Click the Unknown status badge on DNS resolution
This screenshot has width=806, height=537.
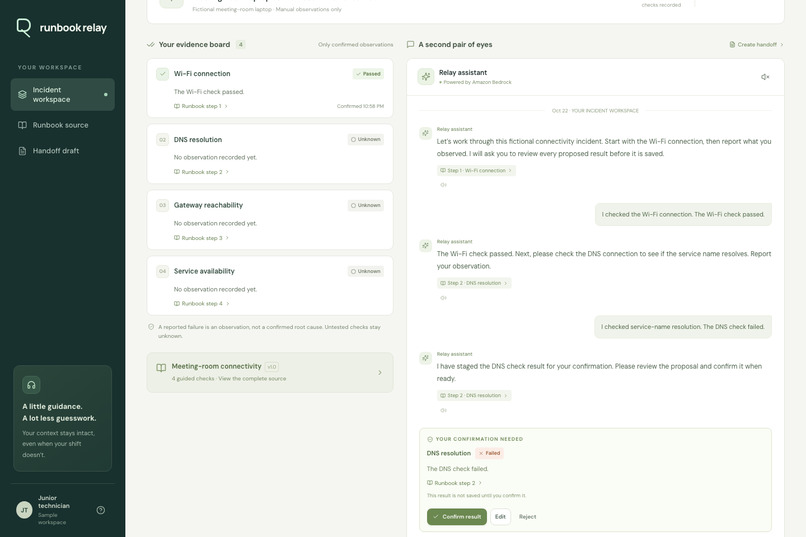tap(365, 140)
